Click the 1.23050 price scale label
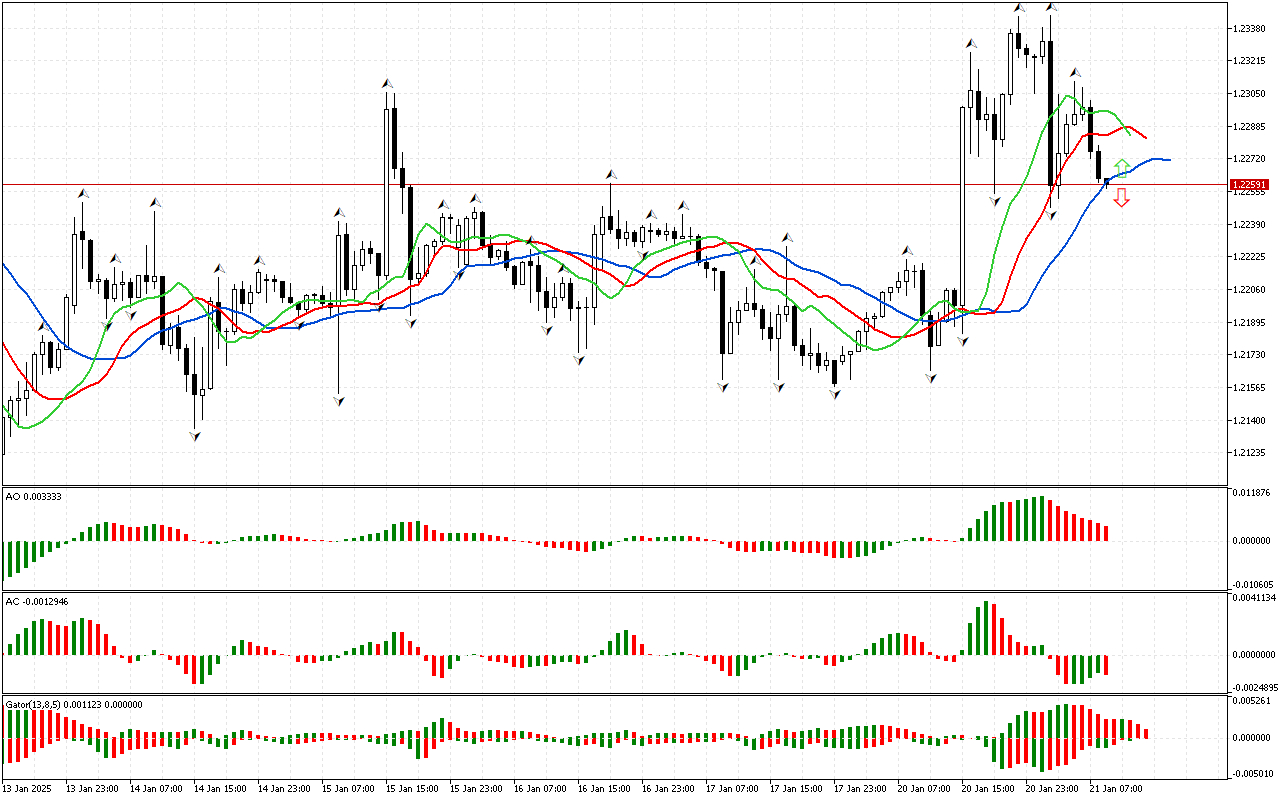This screenshot has height=800, width=1280. click(x=1250, y=94)
